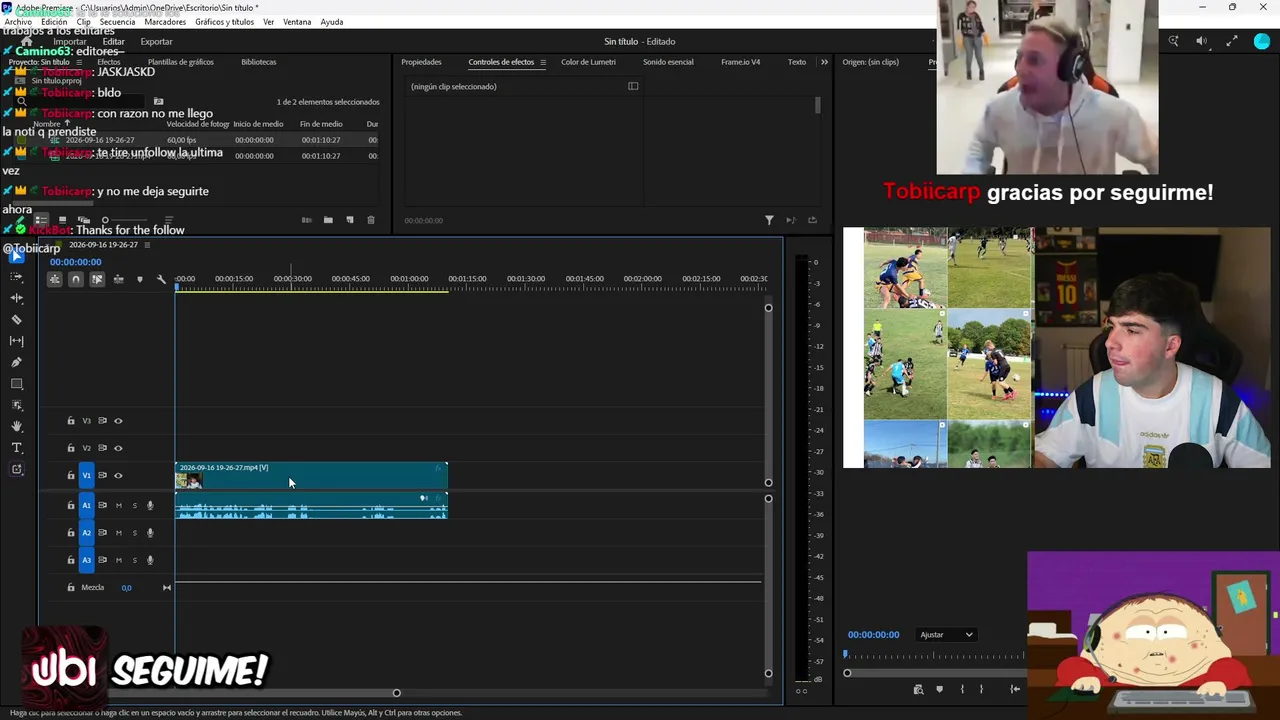Select the Razor tool in the toolbar
Viewport: 1280px width, 720px height.
(x=16, y=320)
